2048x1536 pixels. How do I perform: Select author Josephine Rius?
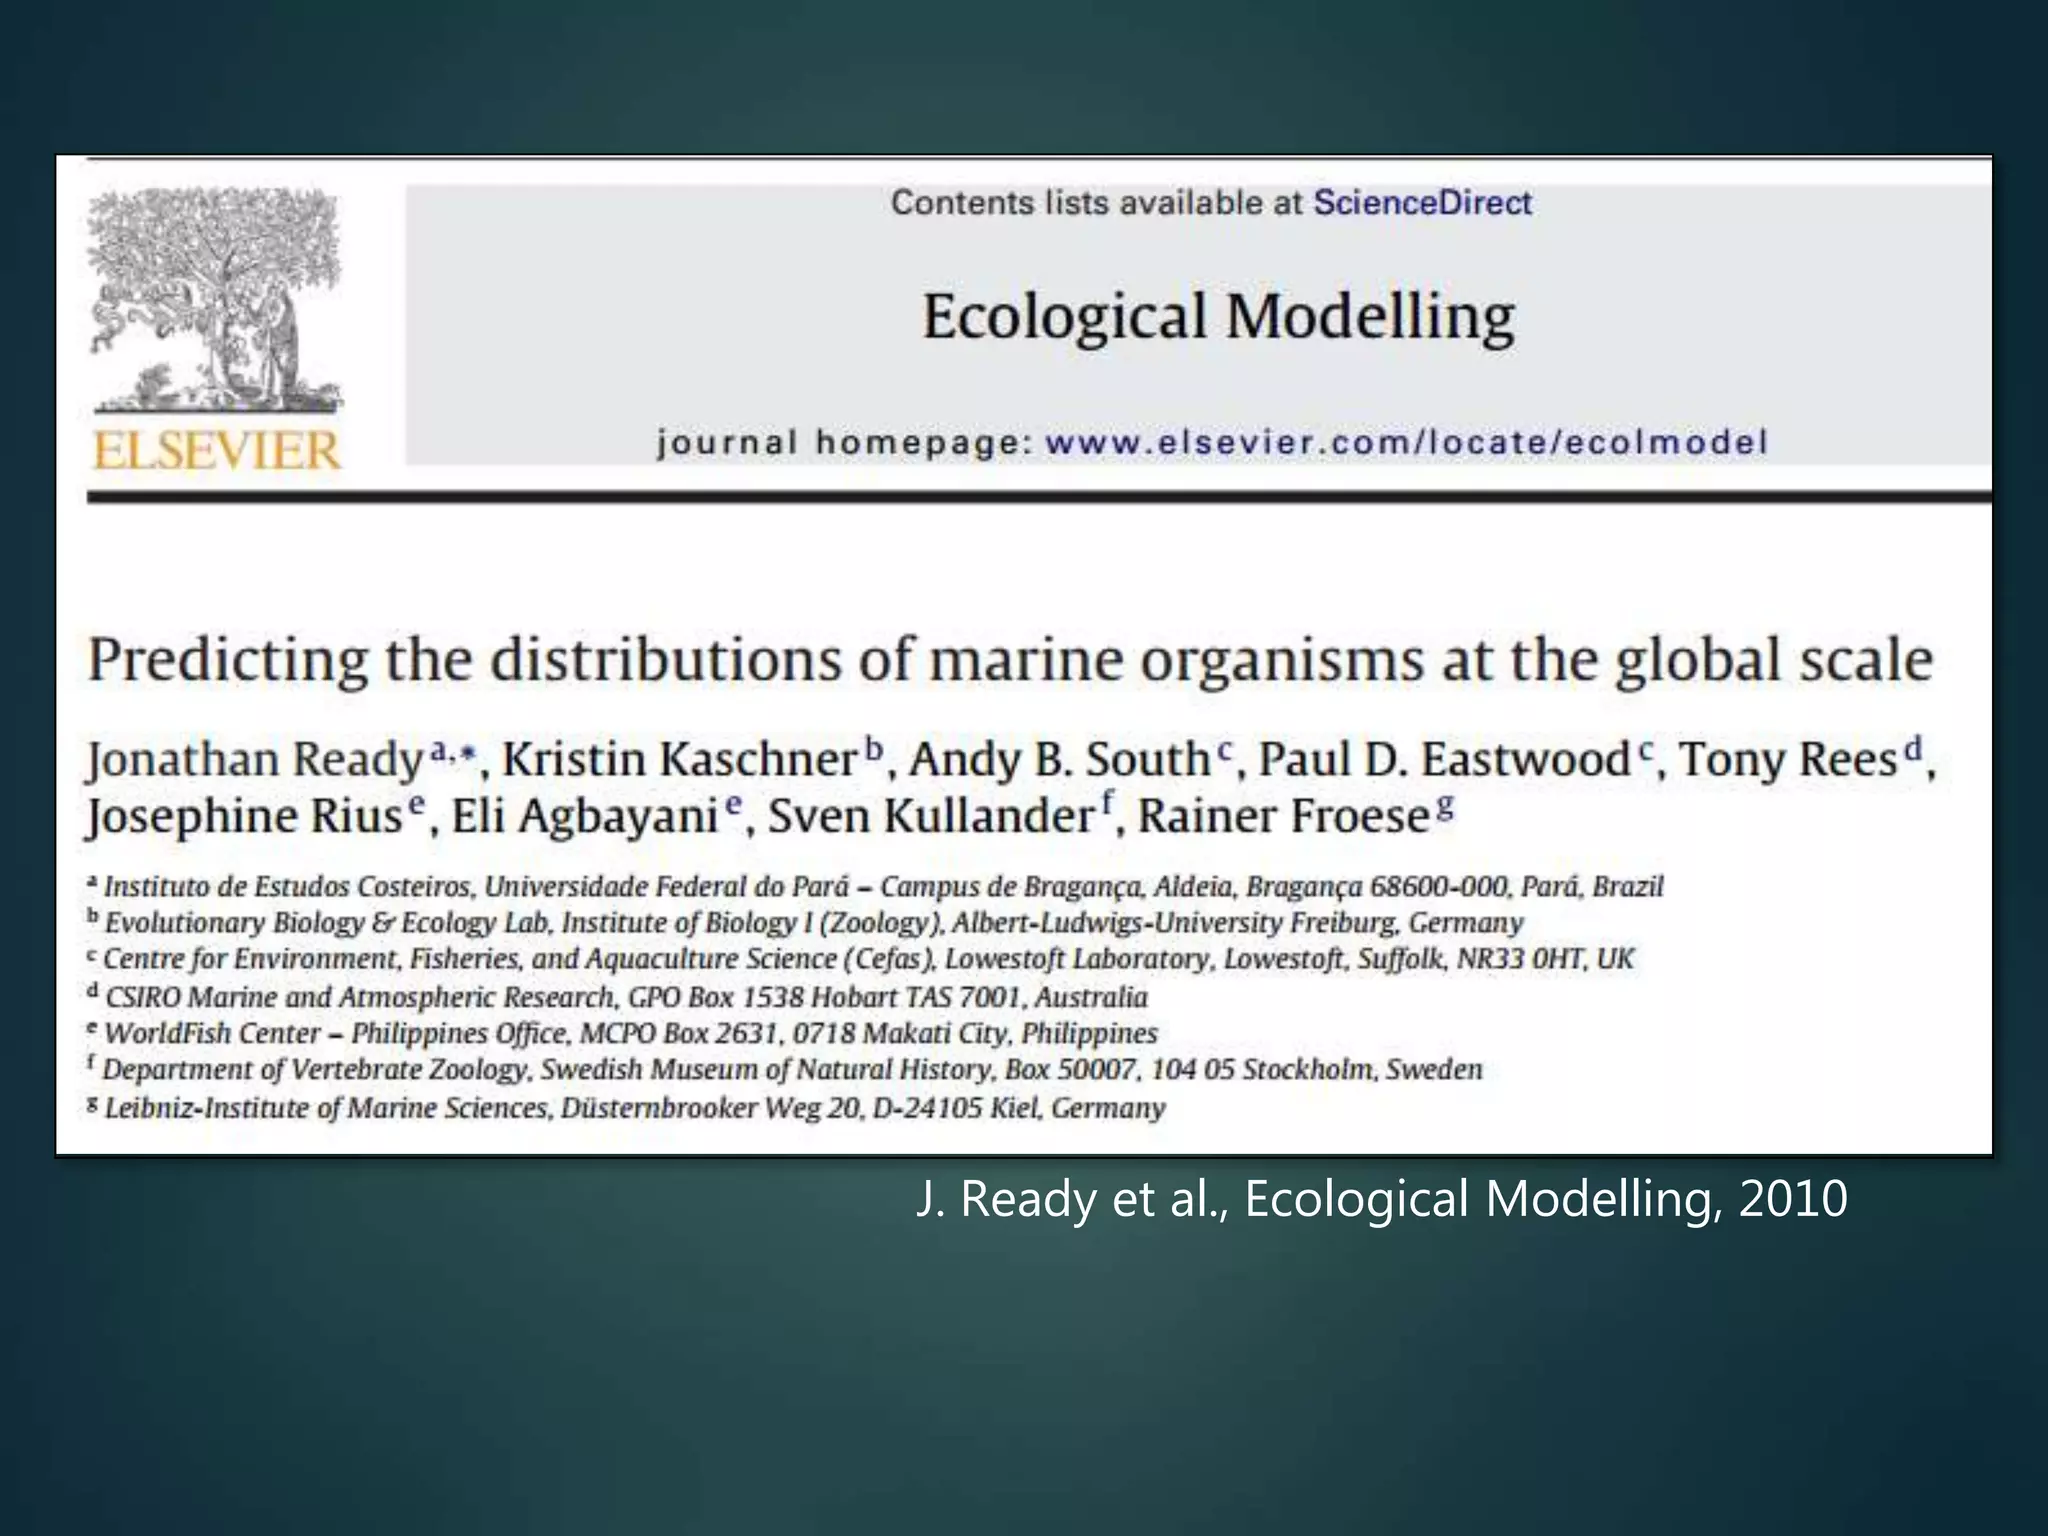click(245, 816)
